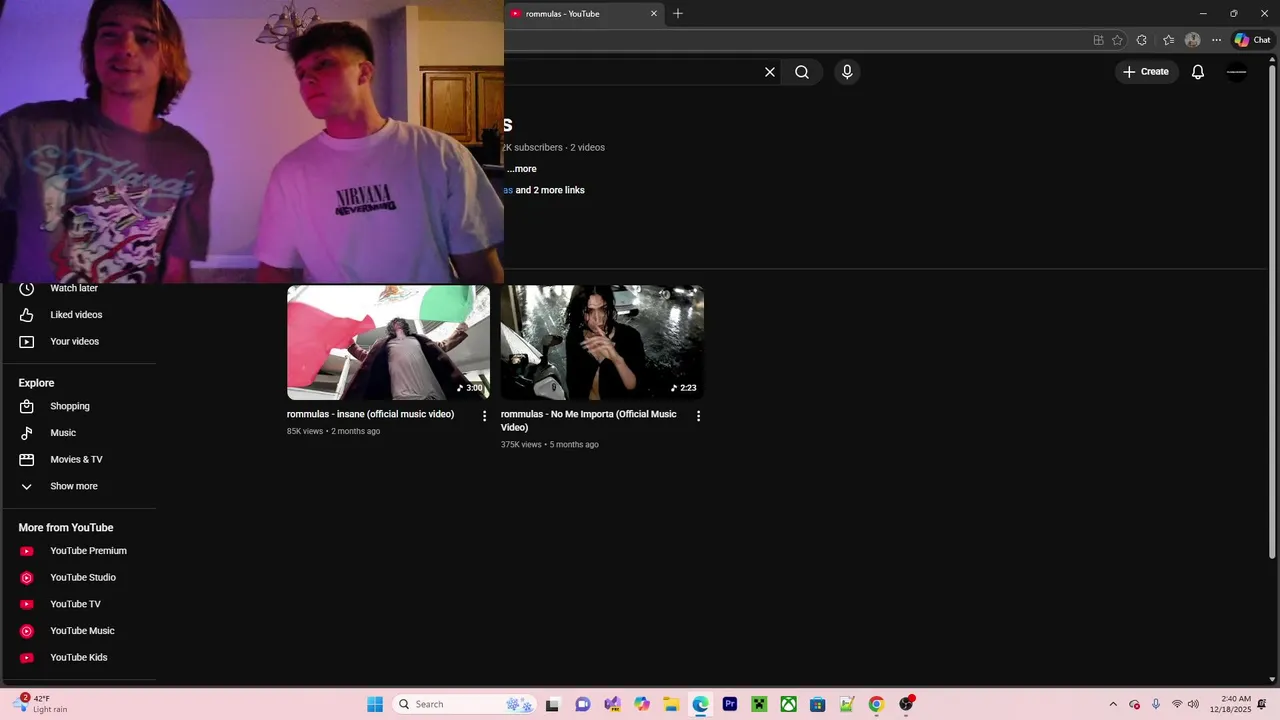The height and width of the screenshot is (720, 1280).
Task: Click the taskbar Search box
Action: click(465, 704)
